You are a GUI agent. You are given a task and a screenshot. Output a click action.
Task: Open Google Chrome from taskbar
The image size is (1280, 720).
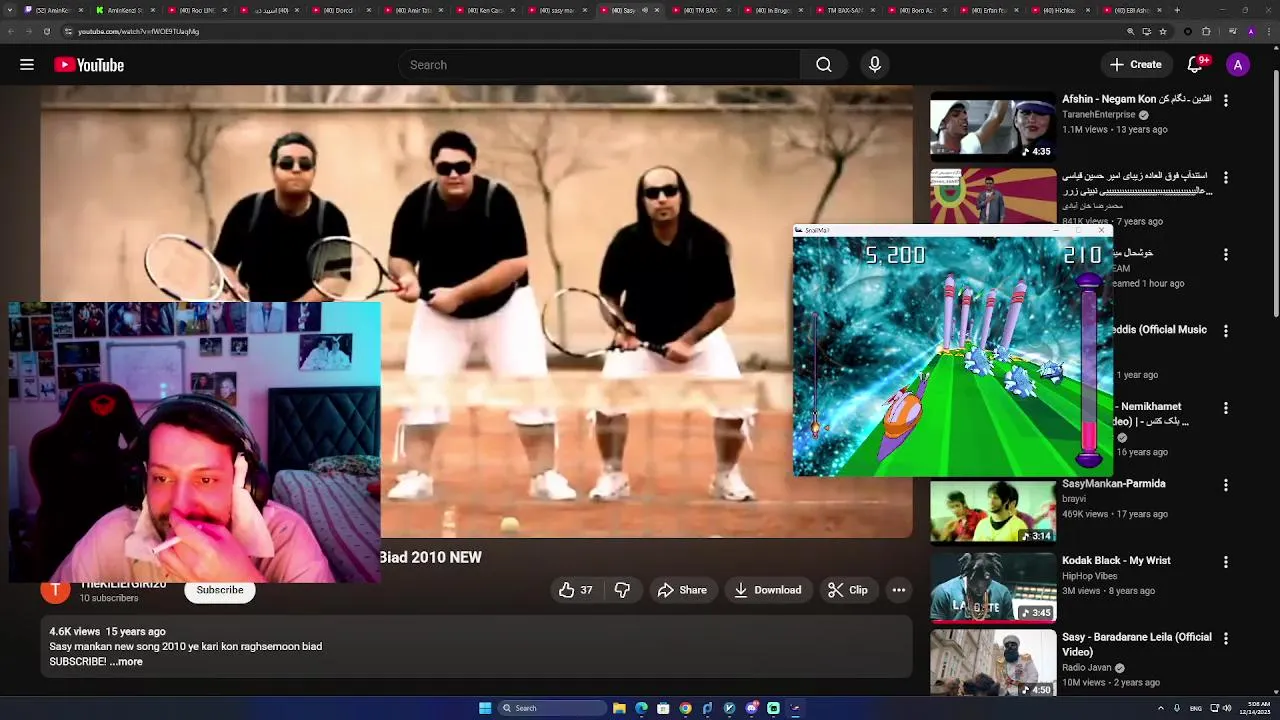click(685, 708)
